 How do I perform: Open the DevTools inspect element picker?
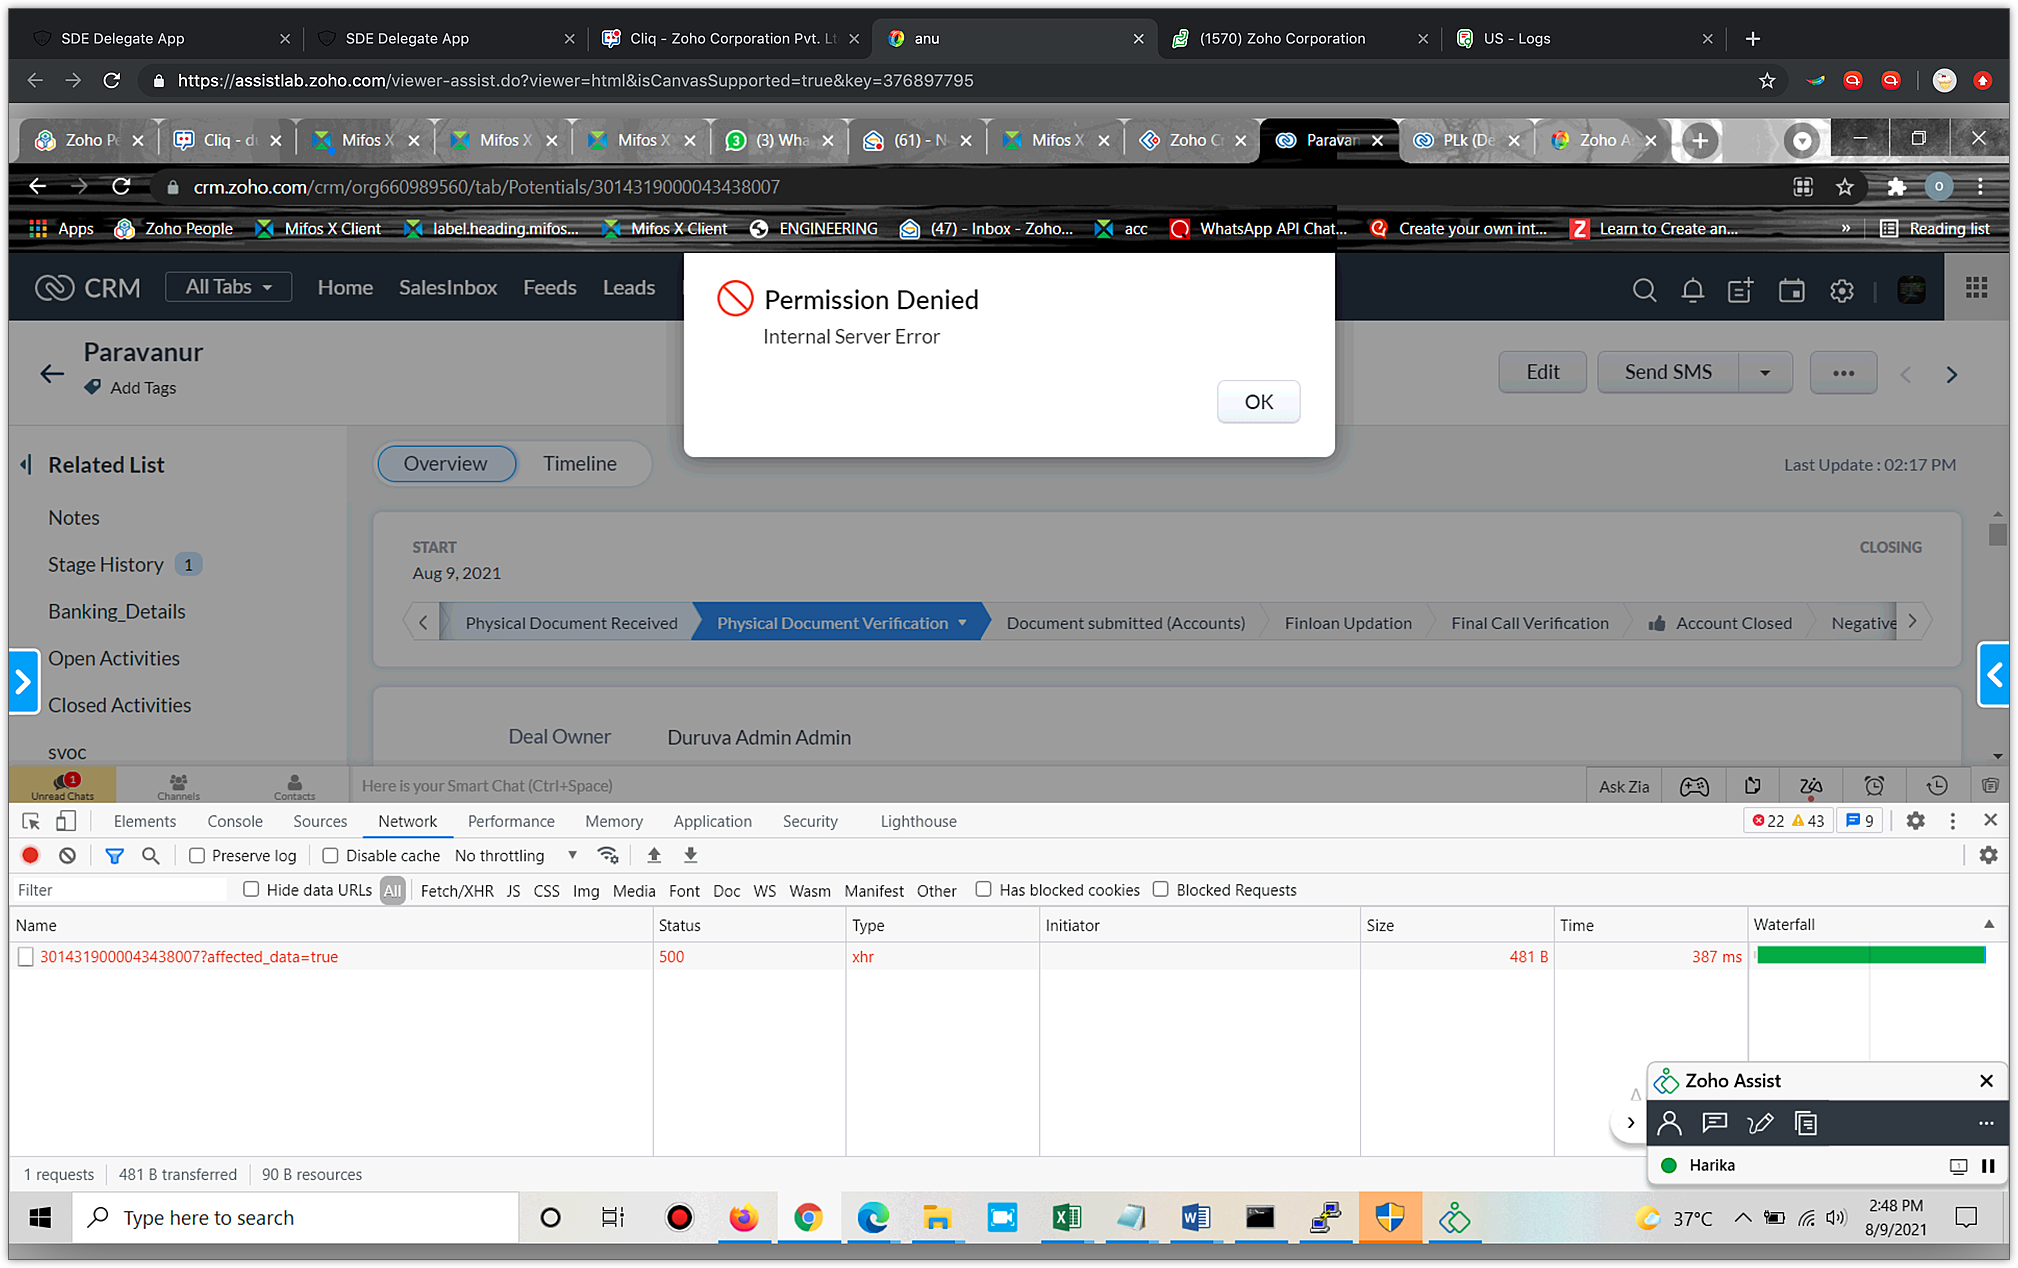point(31,821)
